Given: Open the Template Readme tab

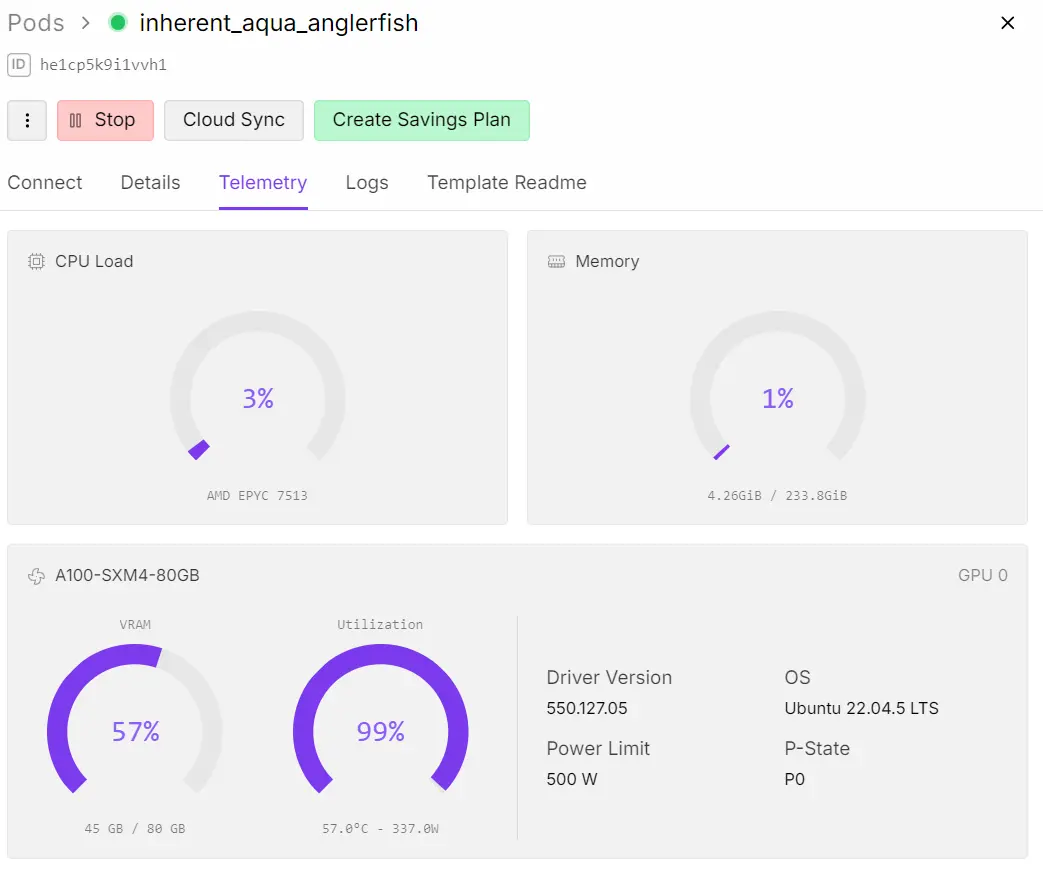Looking at the screenshot, I should tap(506, 183).
